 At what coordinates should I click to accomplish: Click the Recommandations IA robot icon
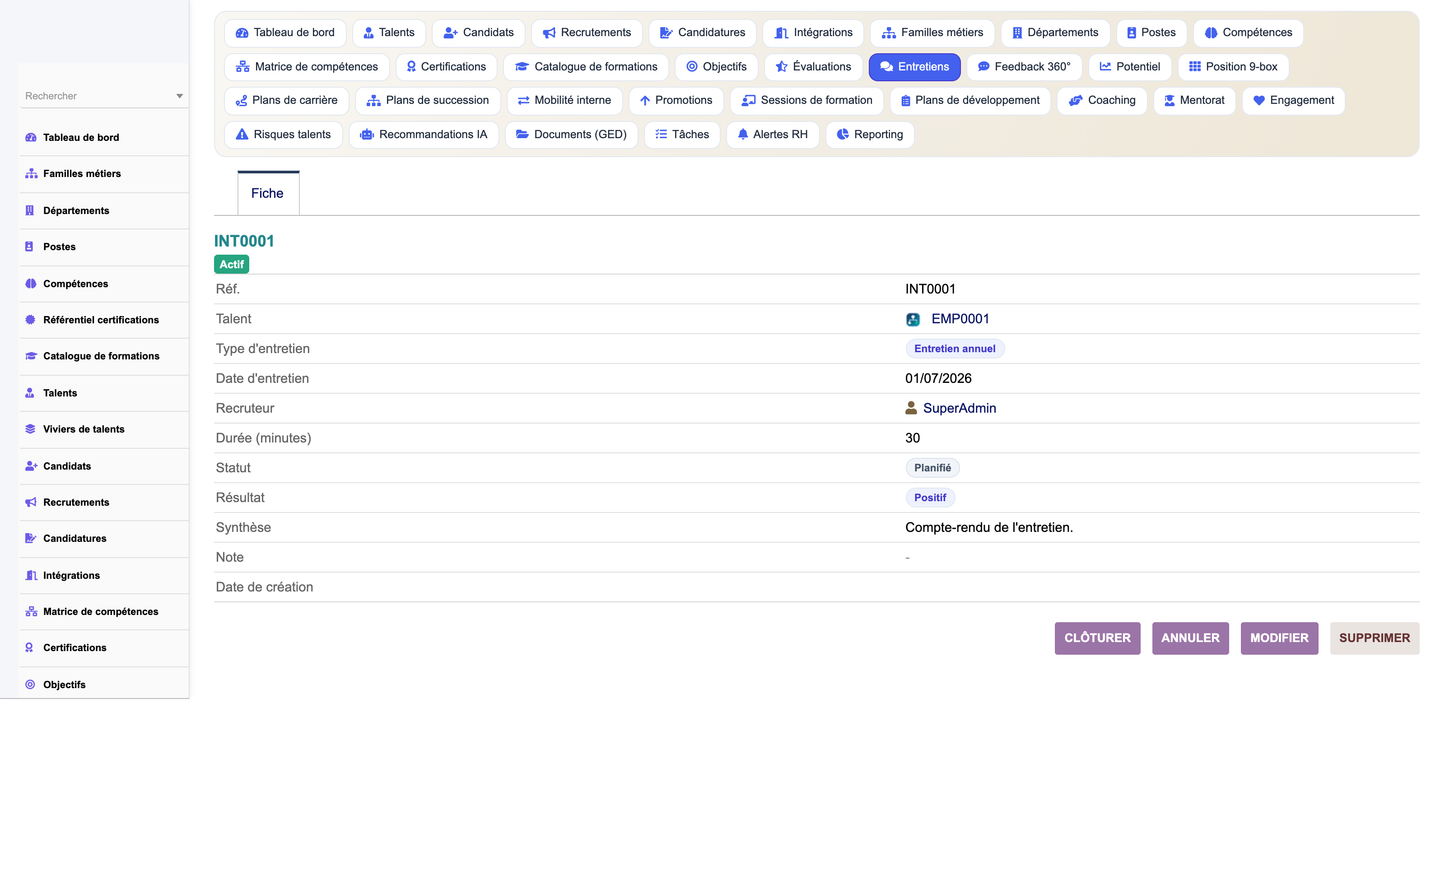(x=367, y=135)
